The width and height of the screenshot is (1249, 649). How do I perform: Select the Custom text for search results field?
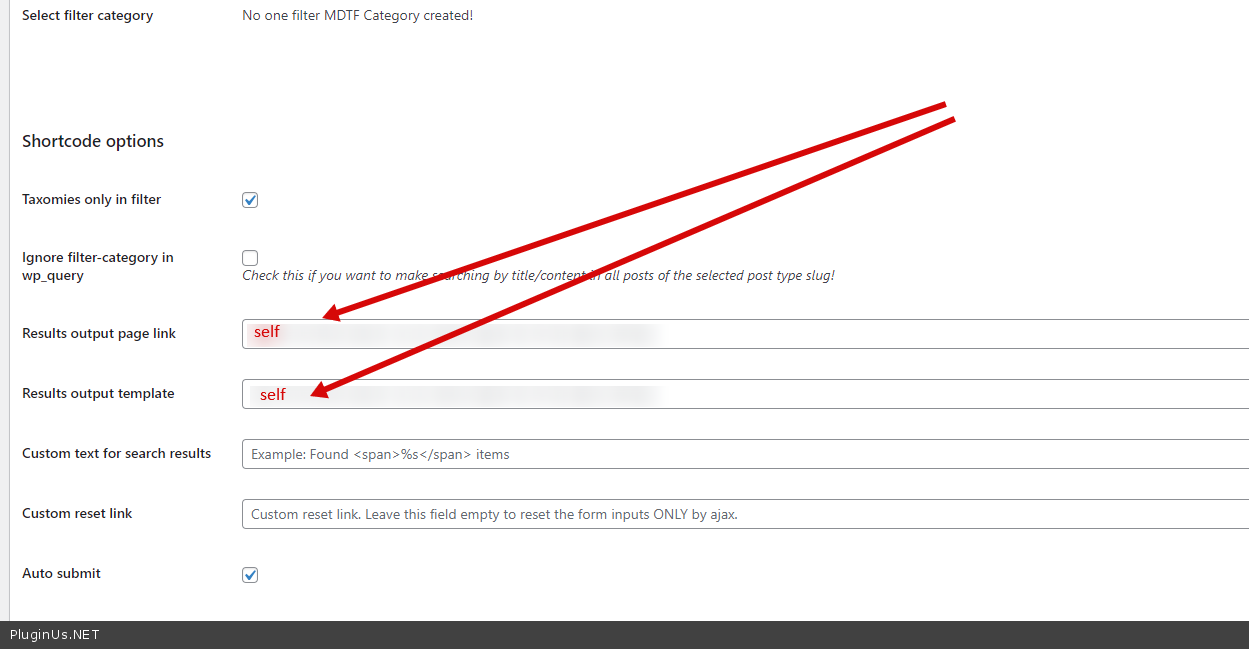click(744, 454)
